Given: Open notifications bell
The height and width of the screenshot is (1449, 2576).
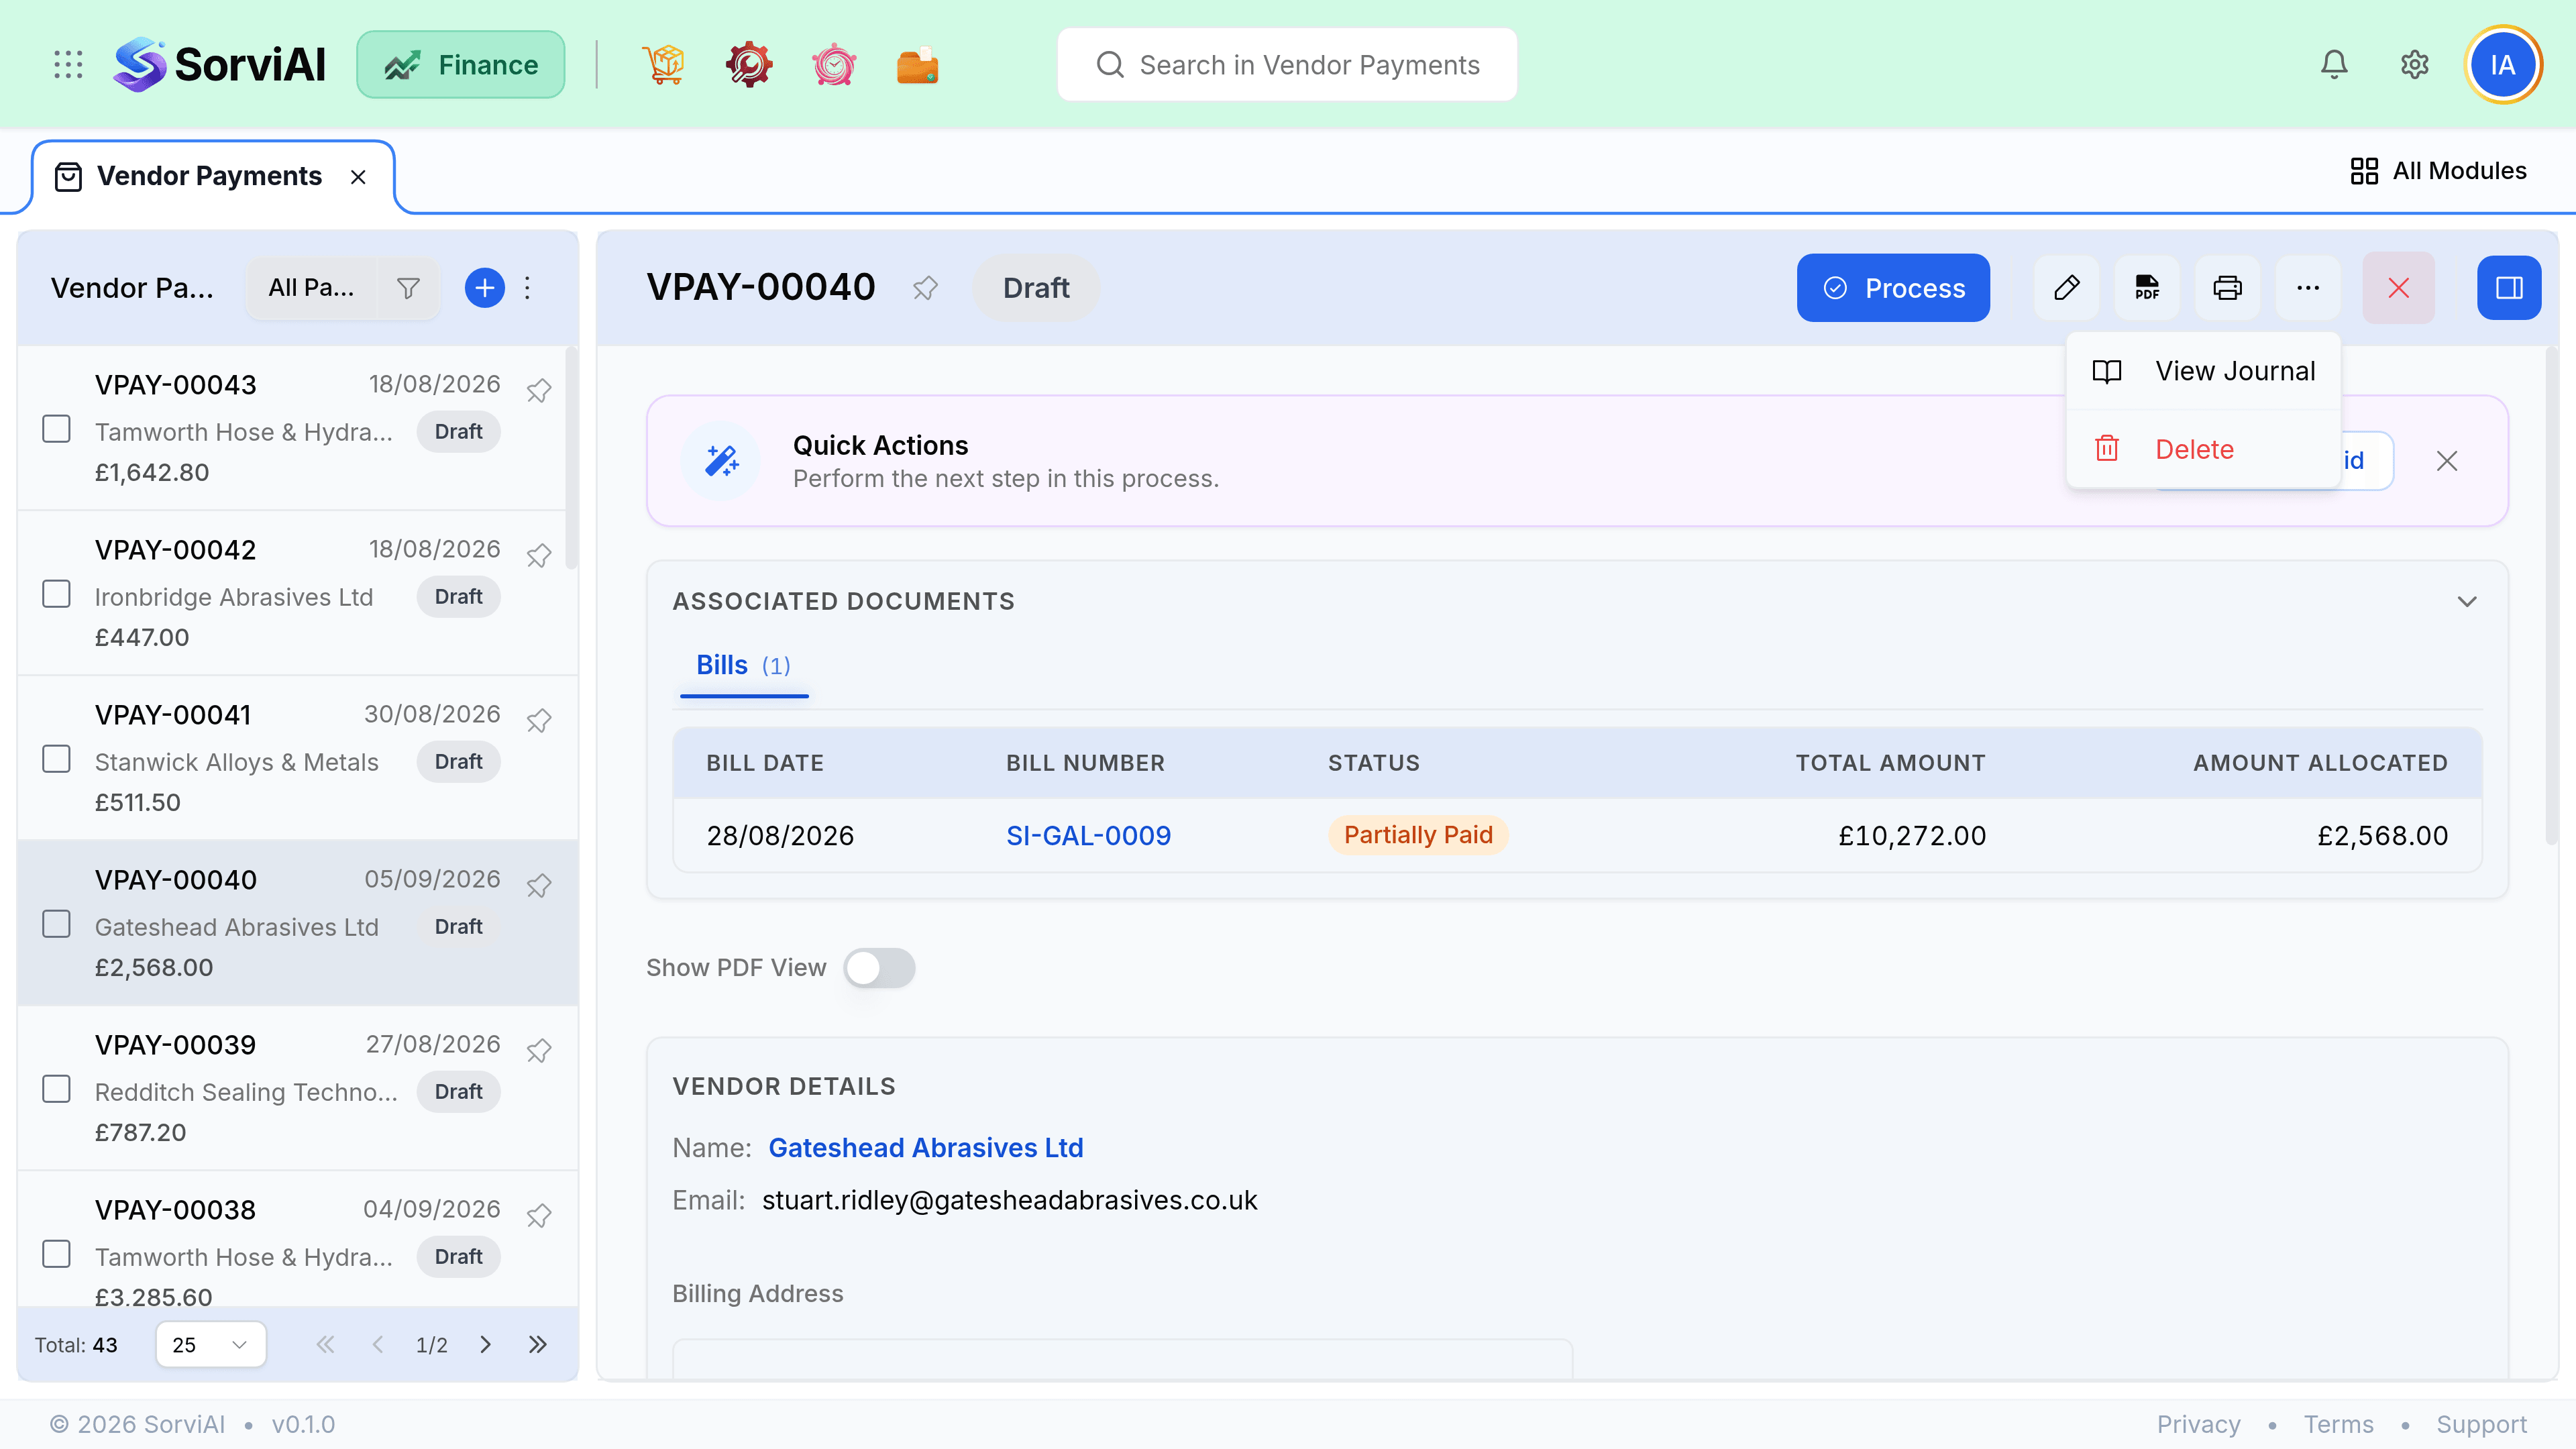Looking at the screenshot, I should [2334, 65].
